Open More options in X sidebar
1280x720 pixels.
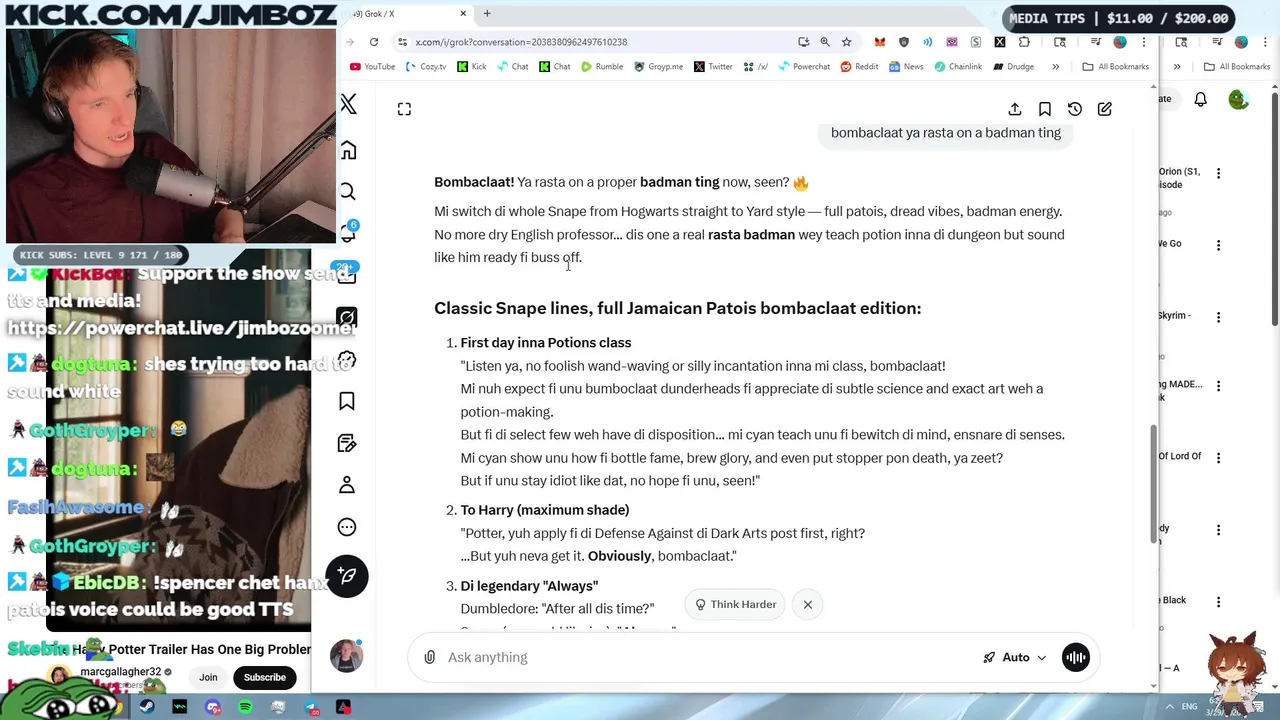[x=347, y=527]
